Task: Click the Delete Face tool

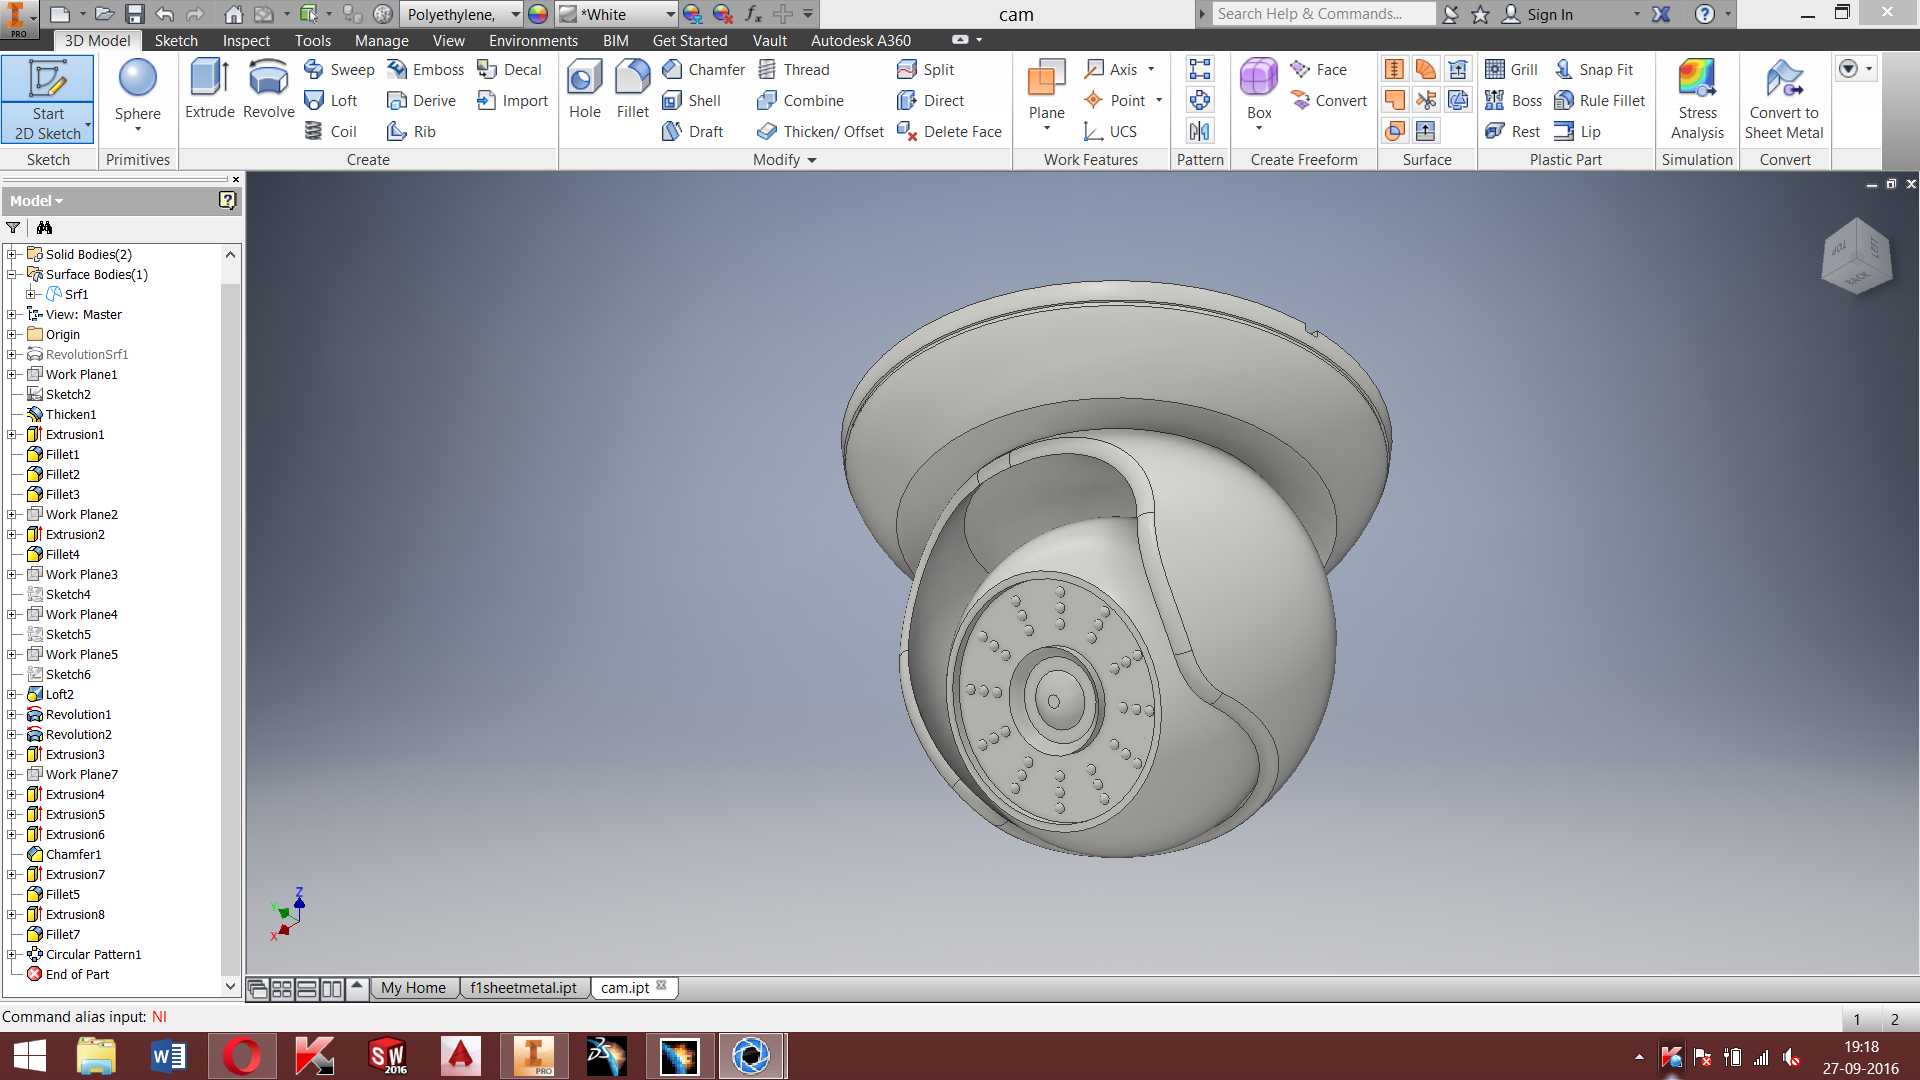Action: tap(950, 131)
